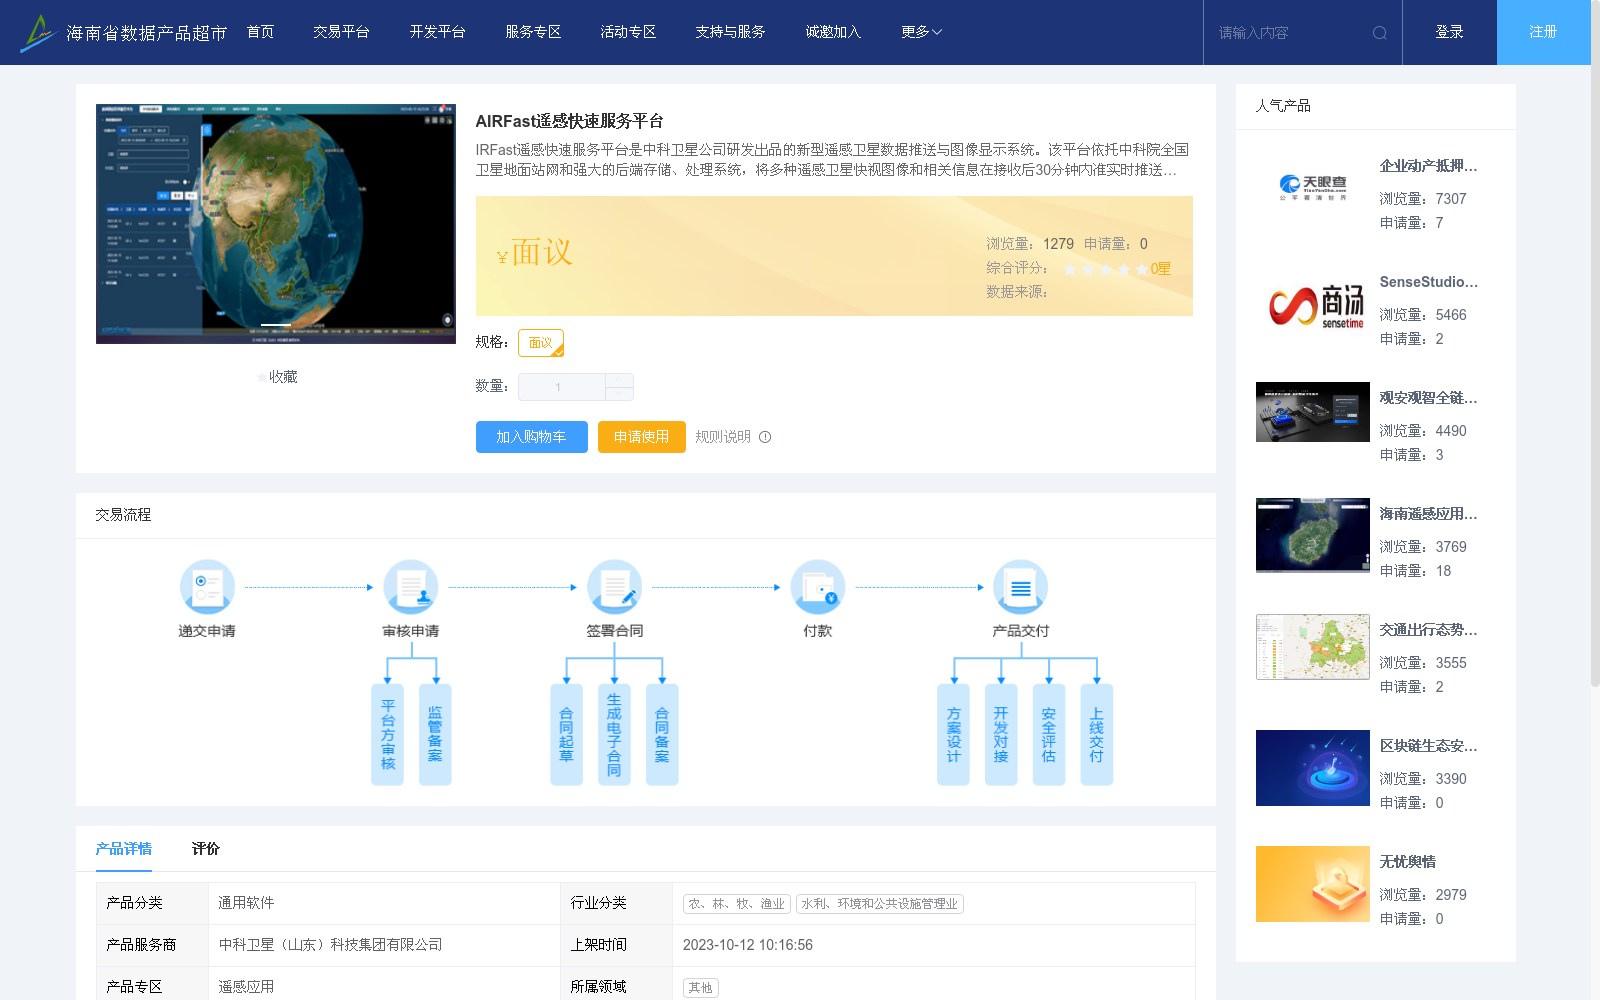Open the 活动专区 menu item
The image size is (1600, 1000).
click(x=628, y=32)
